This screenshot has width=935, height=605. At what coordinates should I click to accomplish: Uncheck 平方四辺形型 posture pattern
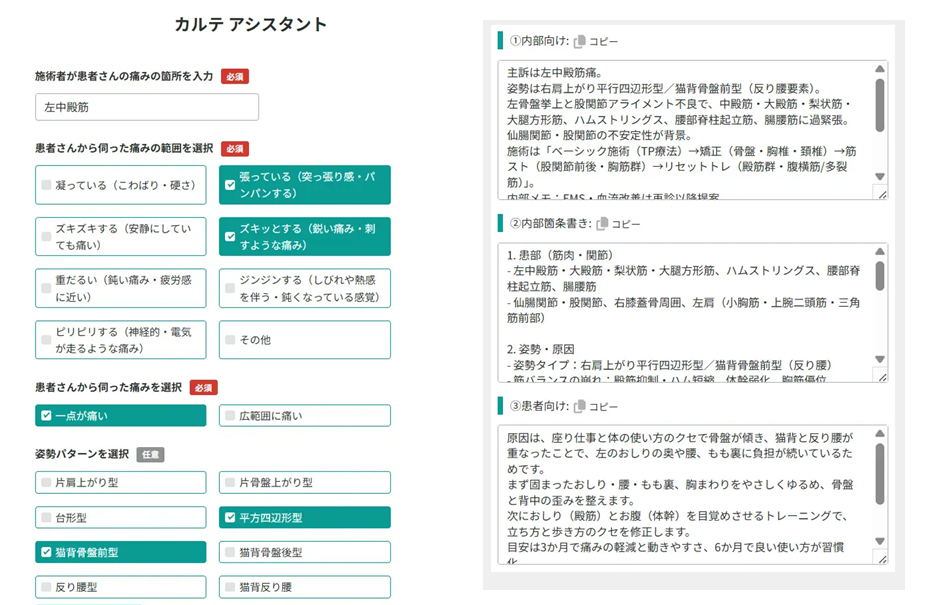pos(305,517)
